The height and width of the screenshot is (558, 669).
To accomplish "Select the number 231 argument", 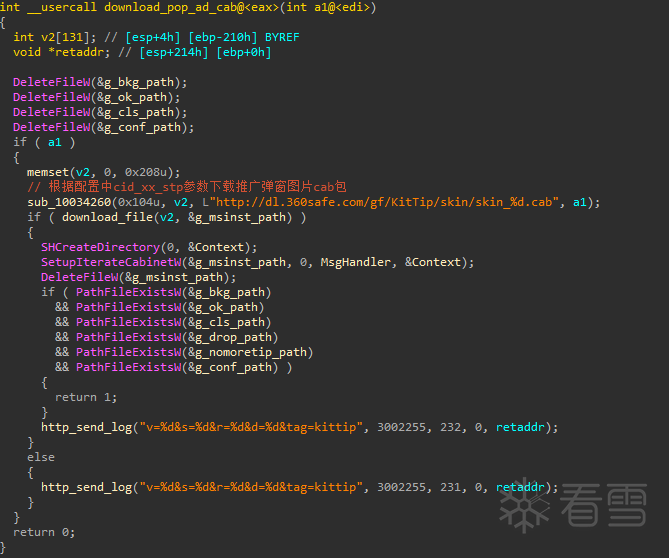I will click(x=451, y=487).
